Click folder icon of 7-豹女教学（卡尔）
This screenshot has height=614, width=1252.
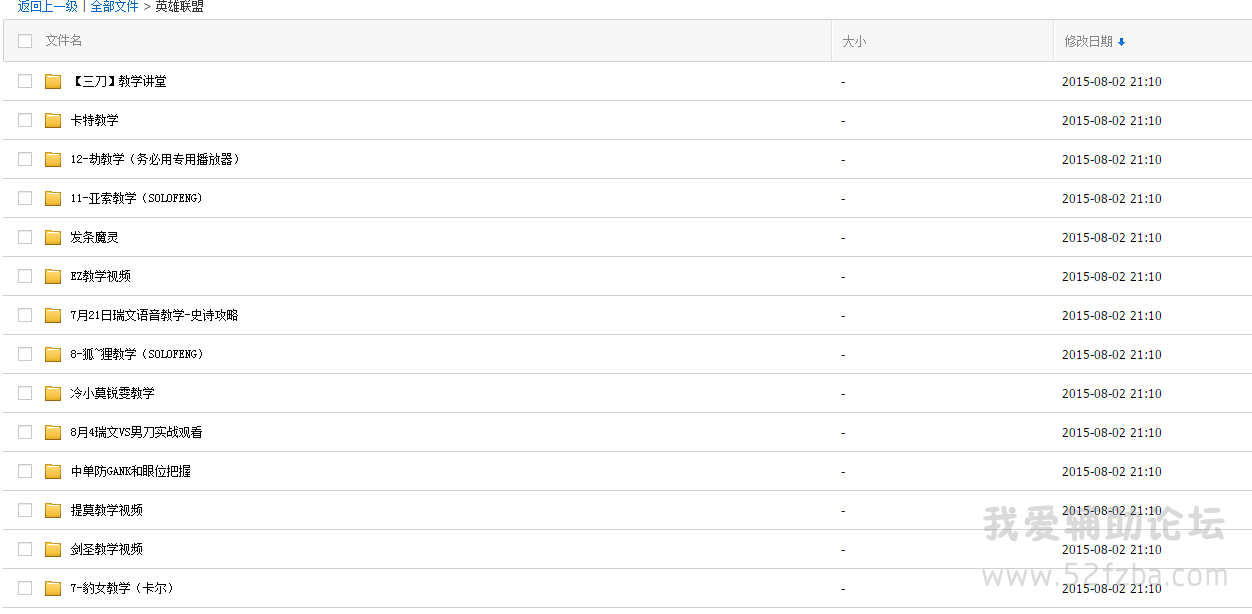53,588
